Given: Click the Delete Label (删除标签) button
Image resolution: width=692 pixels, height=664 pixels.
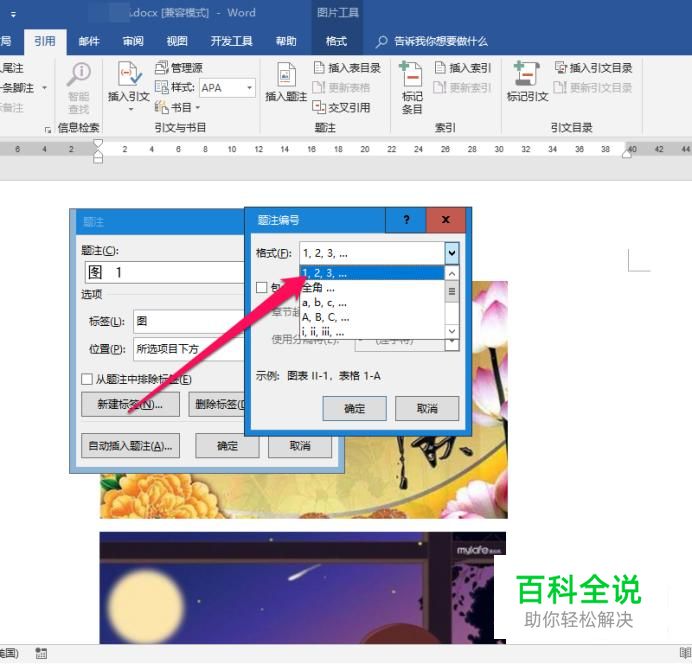Looking at the screenshot, I should tap(217, 404).
